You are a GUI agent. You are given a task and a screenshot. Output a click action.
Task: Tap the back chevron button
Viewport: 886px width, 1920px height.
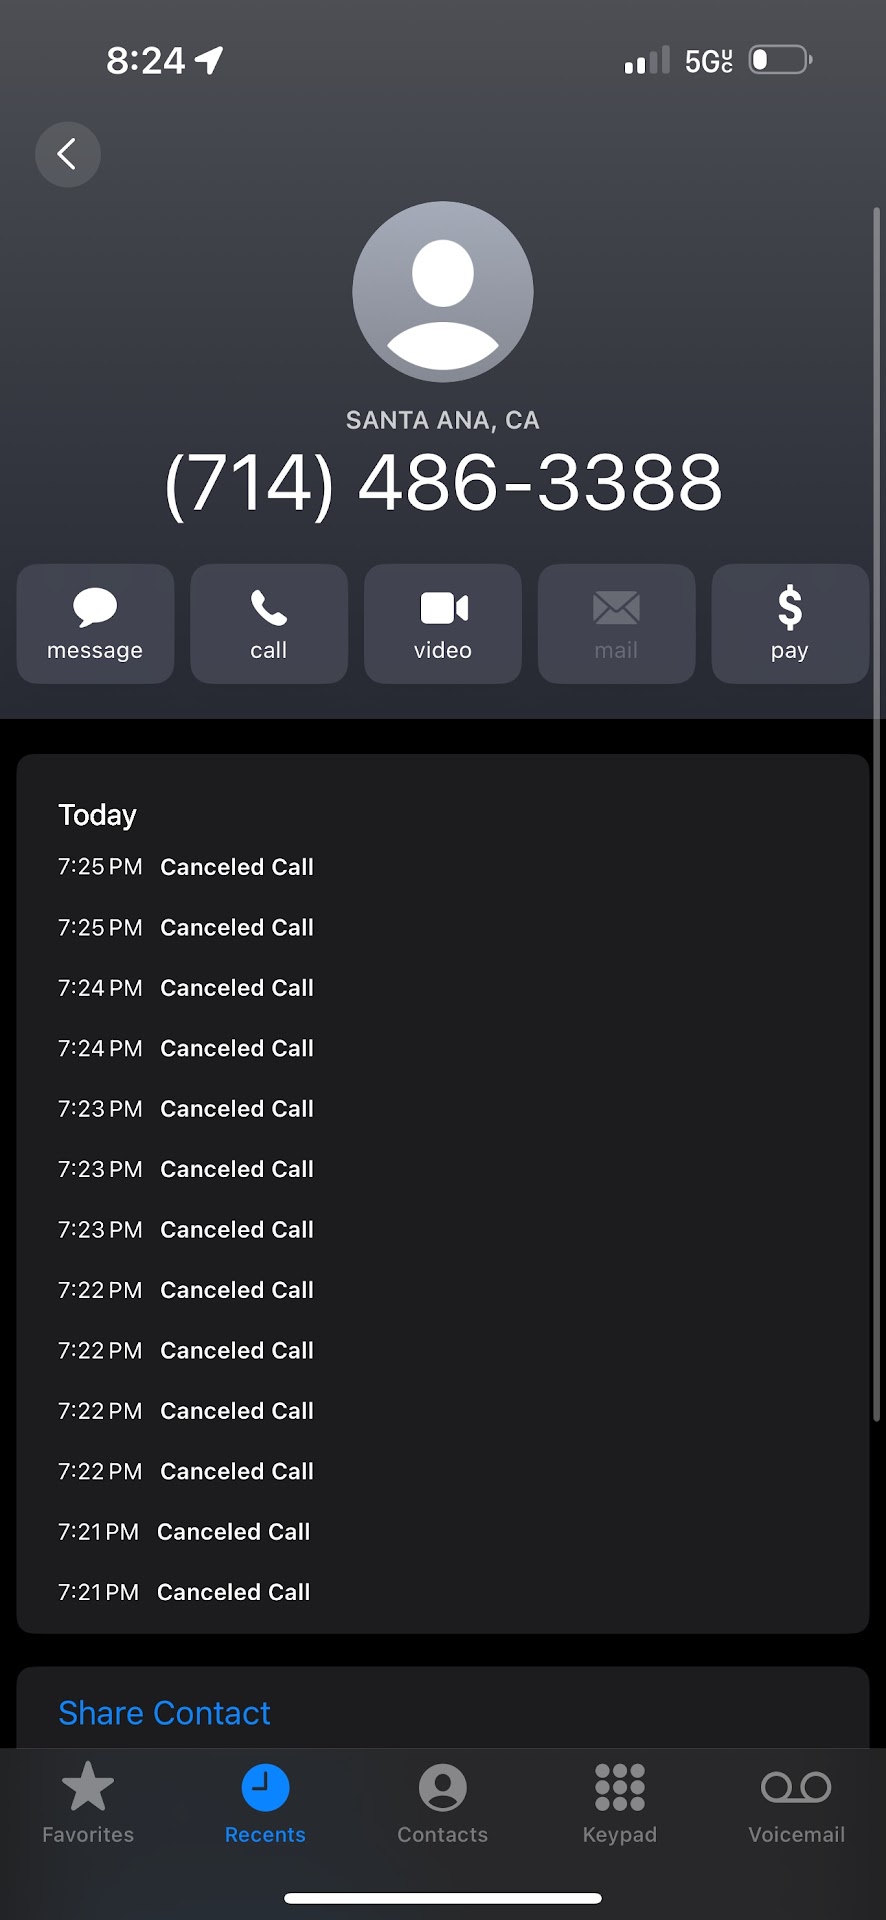coord(67,154)
